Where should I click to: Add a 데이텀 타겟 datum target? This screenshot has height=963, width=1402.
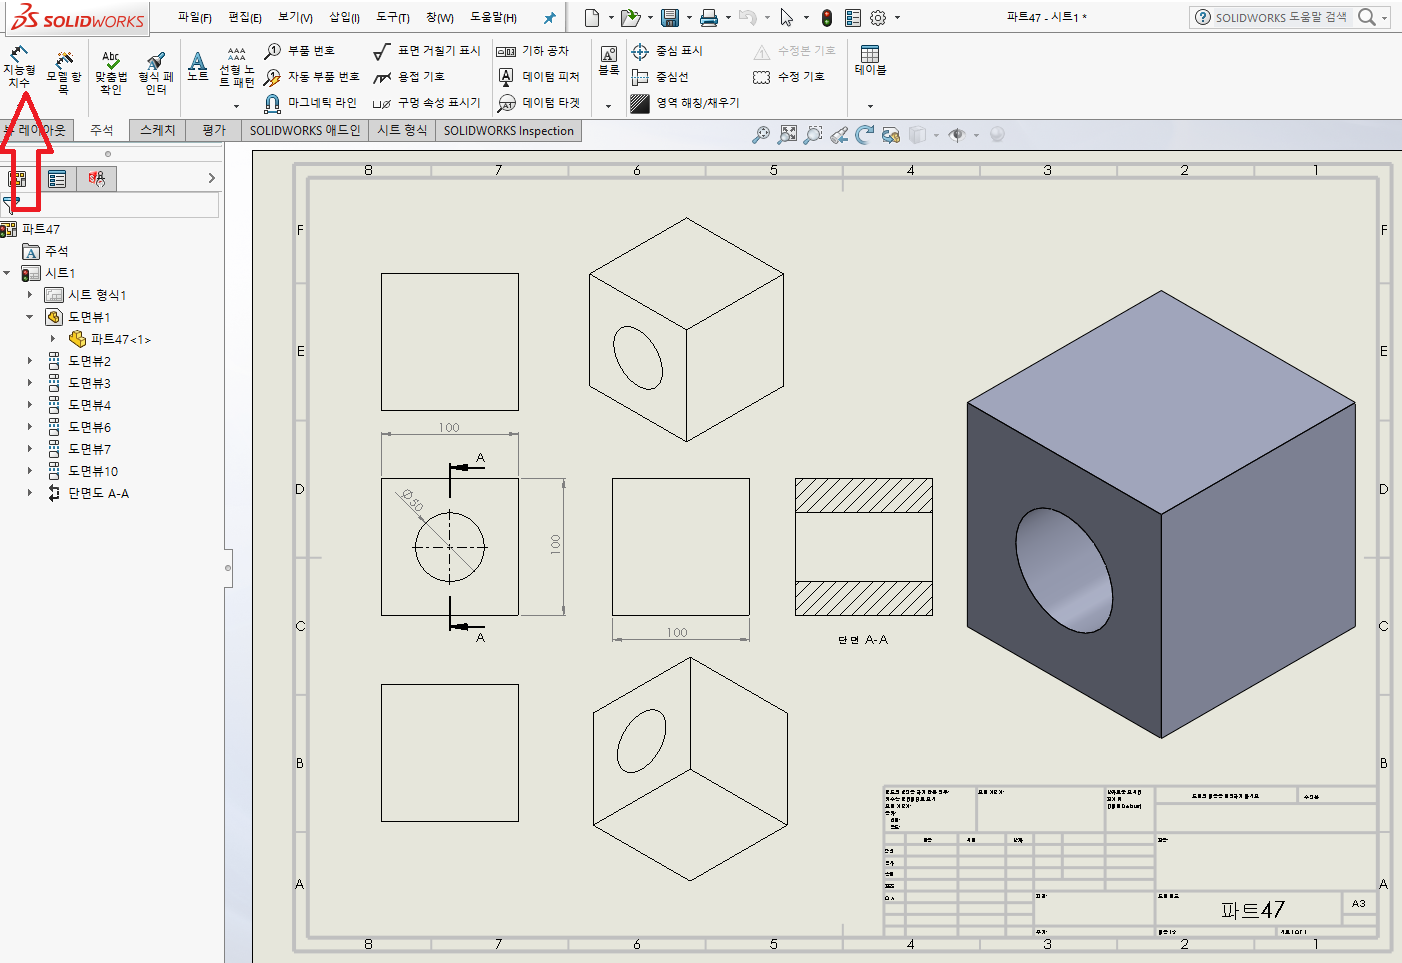(x=539, y=102)
